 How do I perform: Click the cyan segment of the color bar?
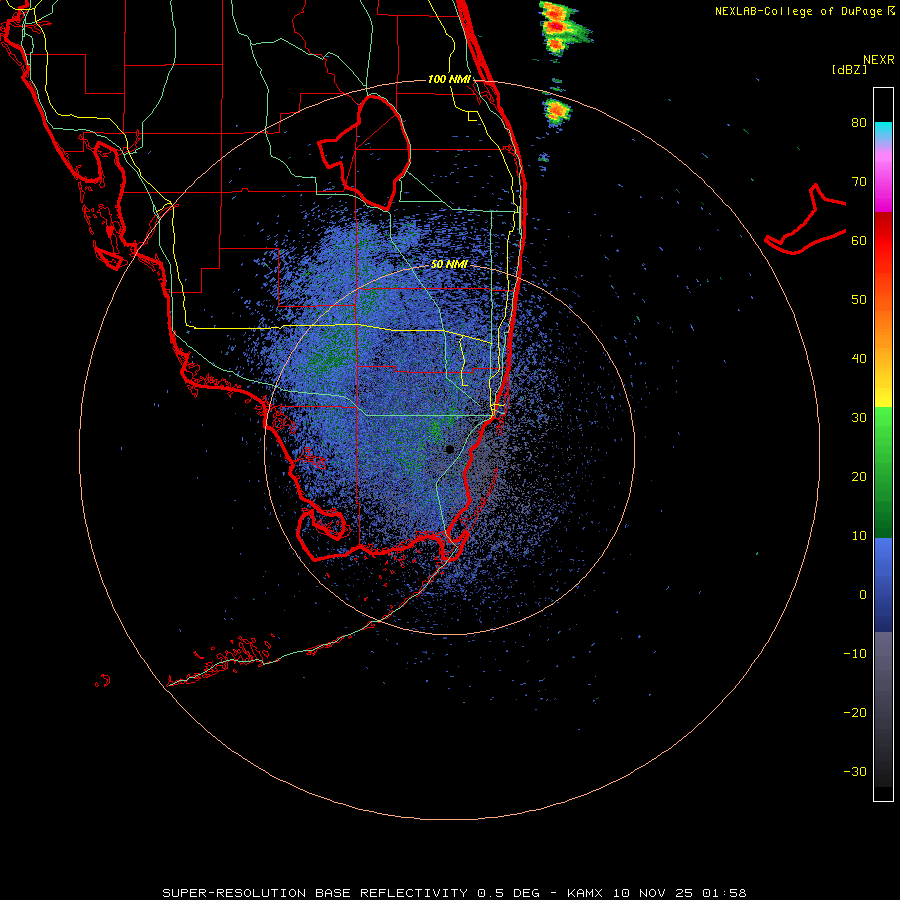(883, 131)
